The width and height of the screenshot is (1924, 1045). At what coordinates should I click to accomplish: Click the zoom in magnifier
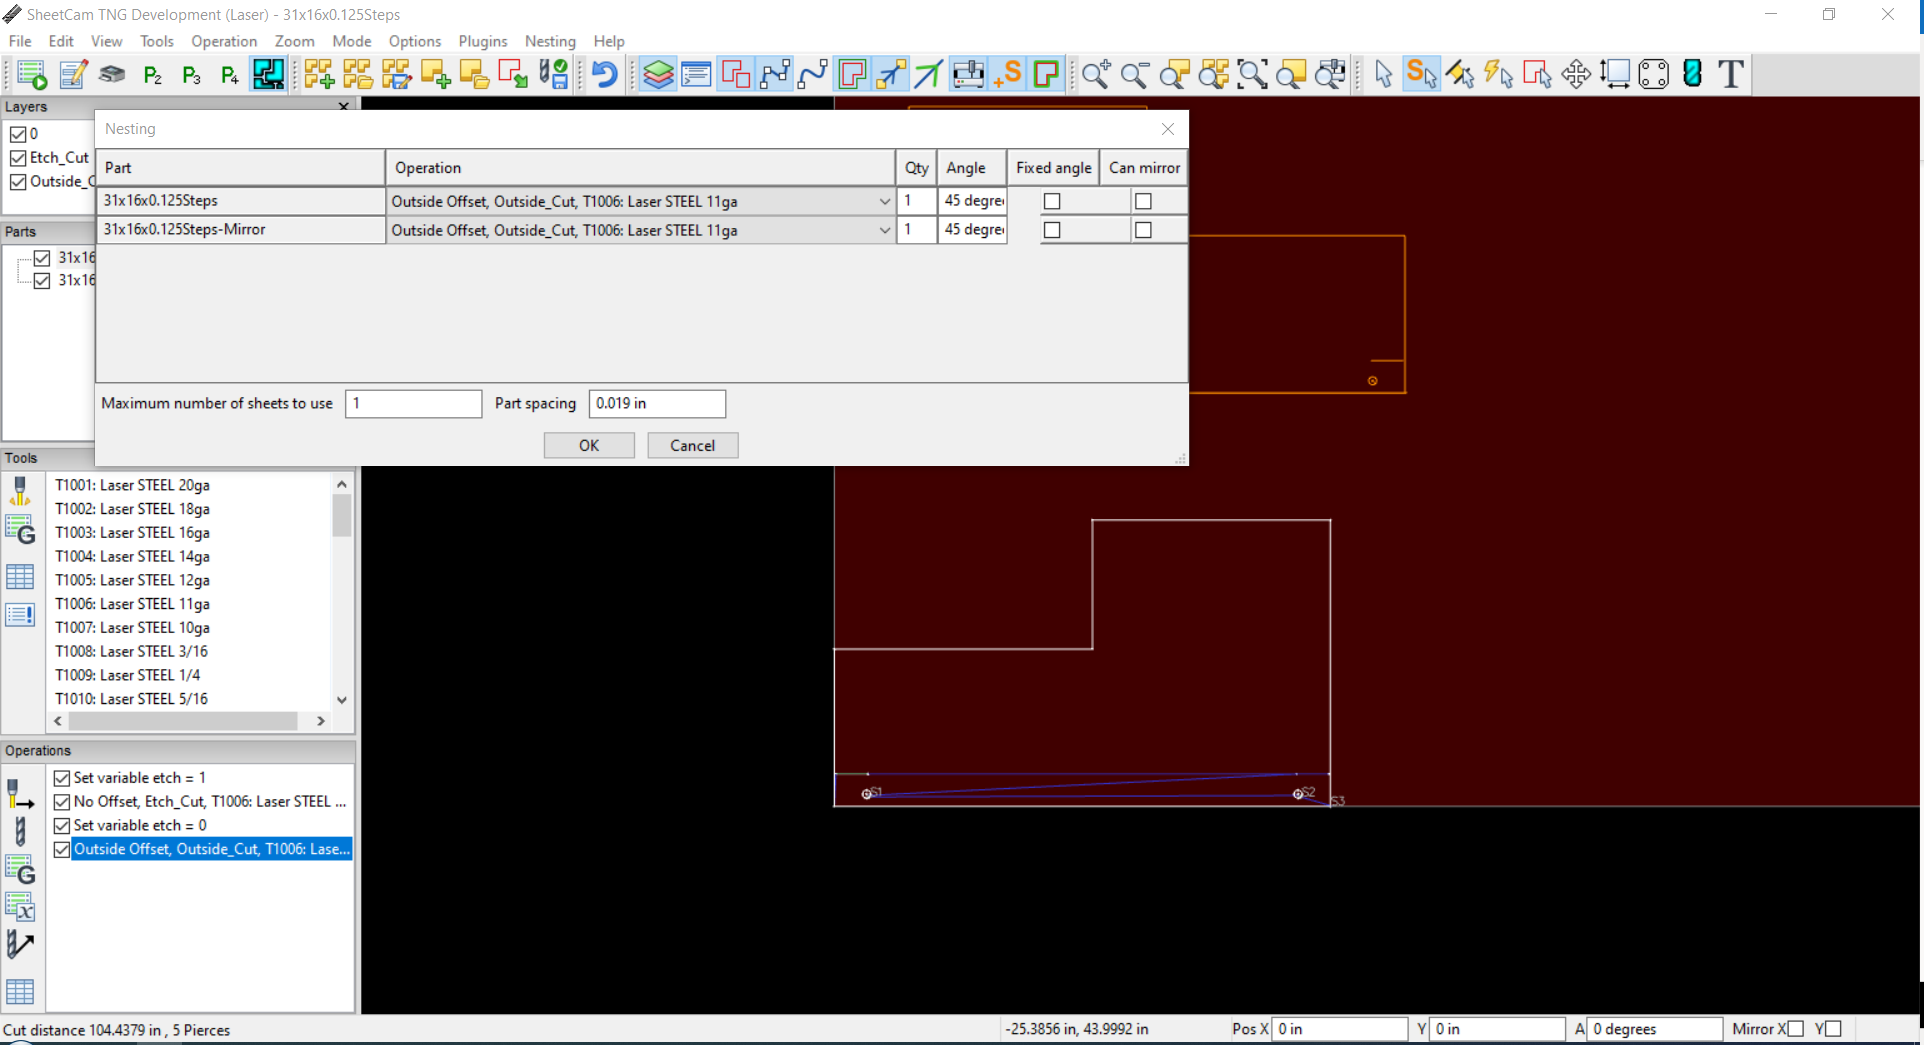1097,74
